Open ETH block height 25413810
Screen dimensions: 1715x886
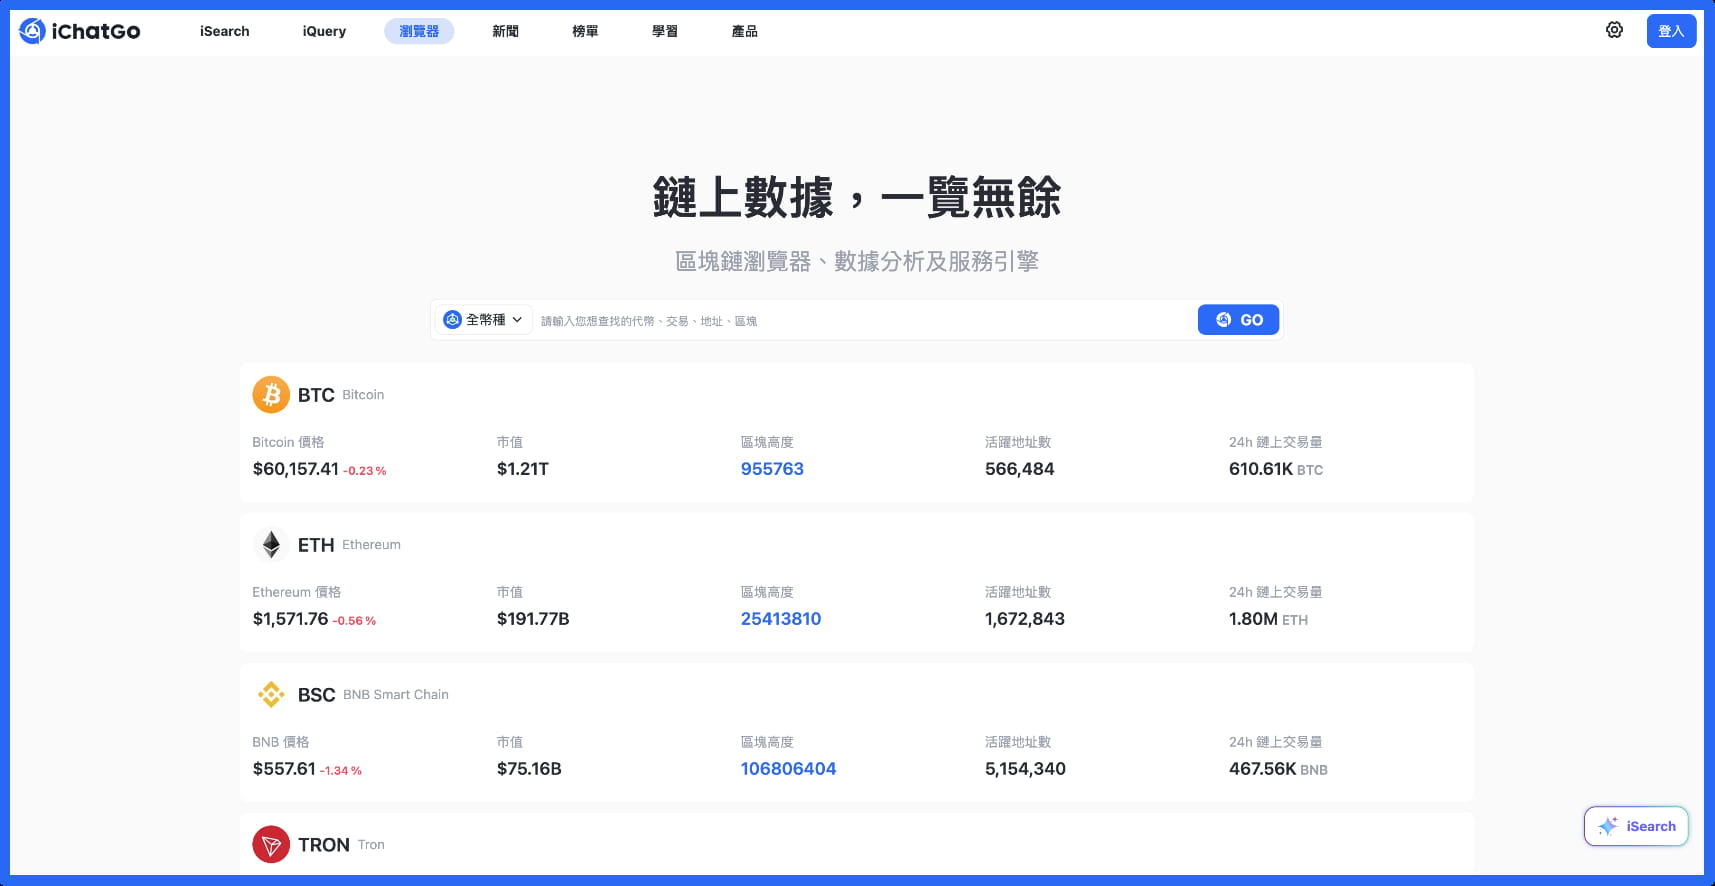coord(781,619)
